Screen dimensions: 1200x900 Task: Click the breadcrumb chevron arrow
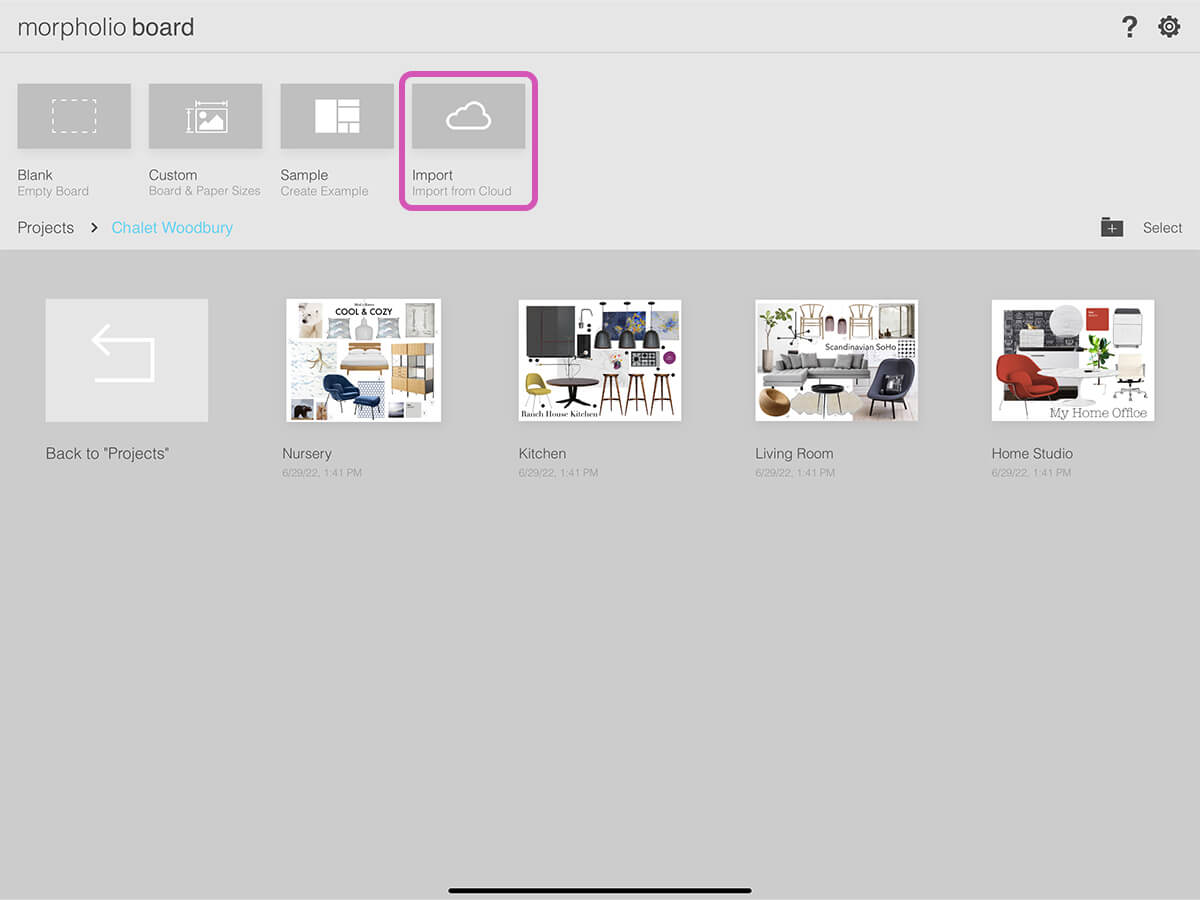click(94, 228)
